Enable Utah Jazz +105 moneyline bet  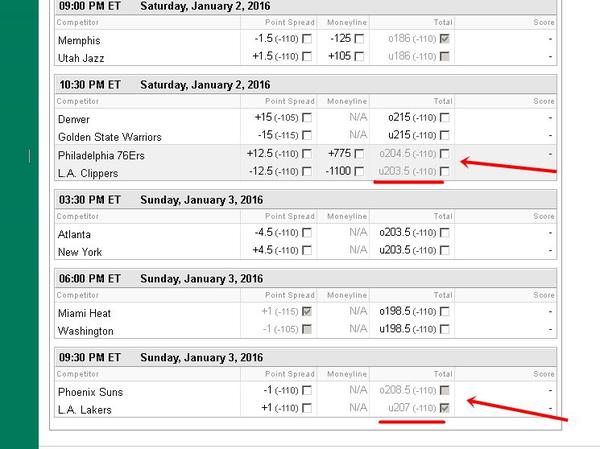(x=358, y=56)
